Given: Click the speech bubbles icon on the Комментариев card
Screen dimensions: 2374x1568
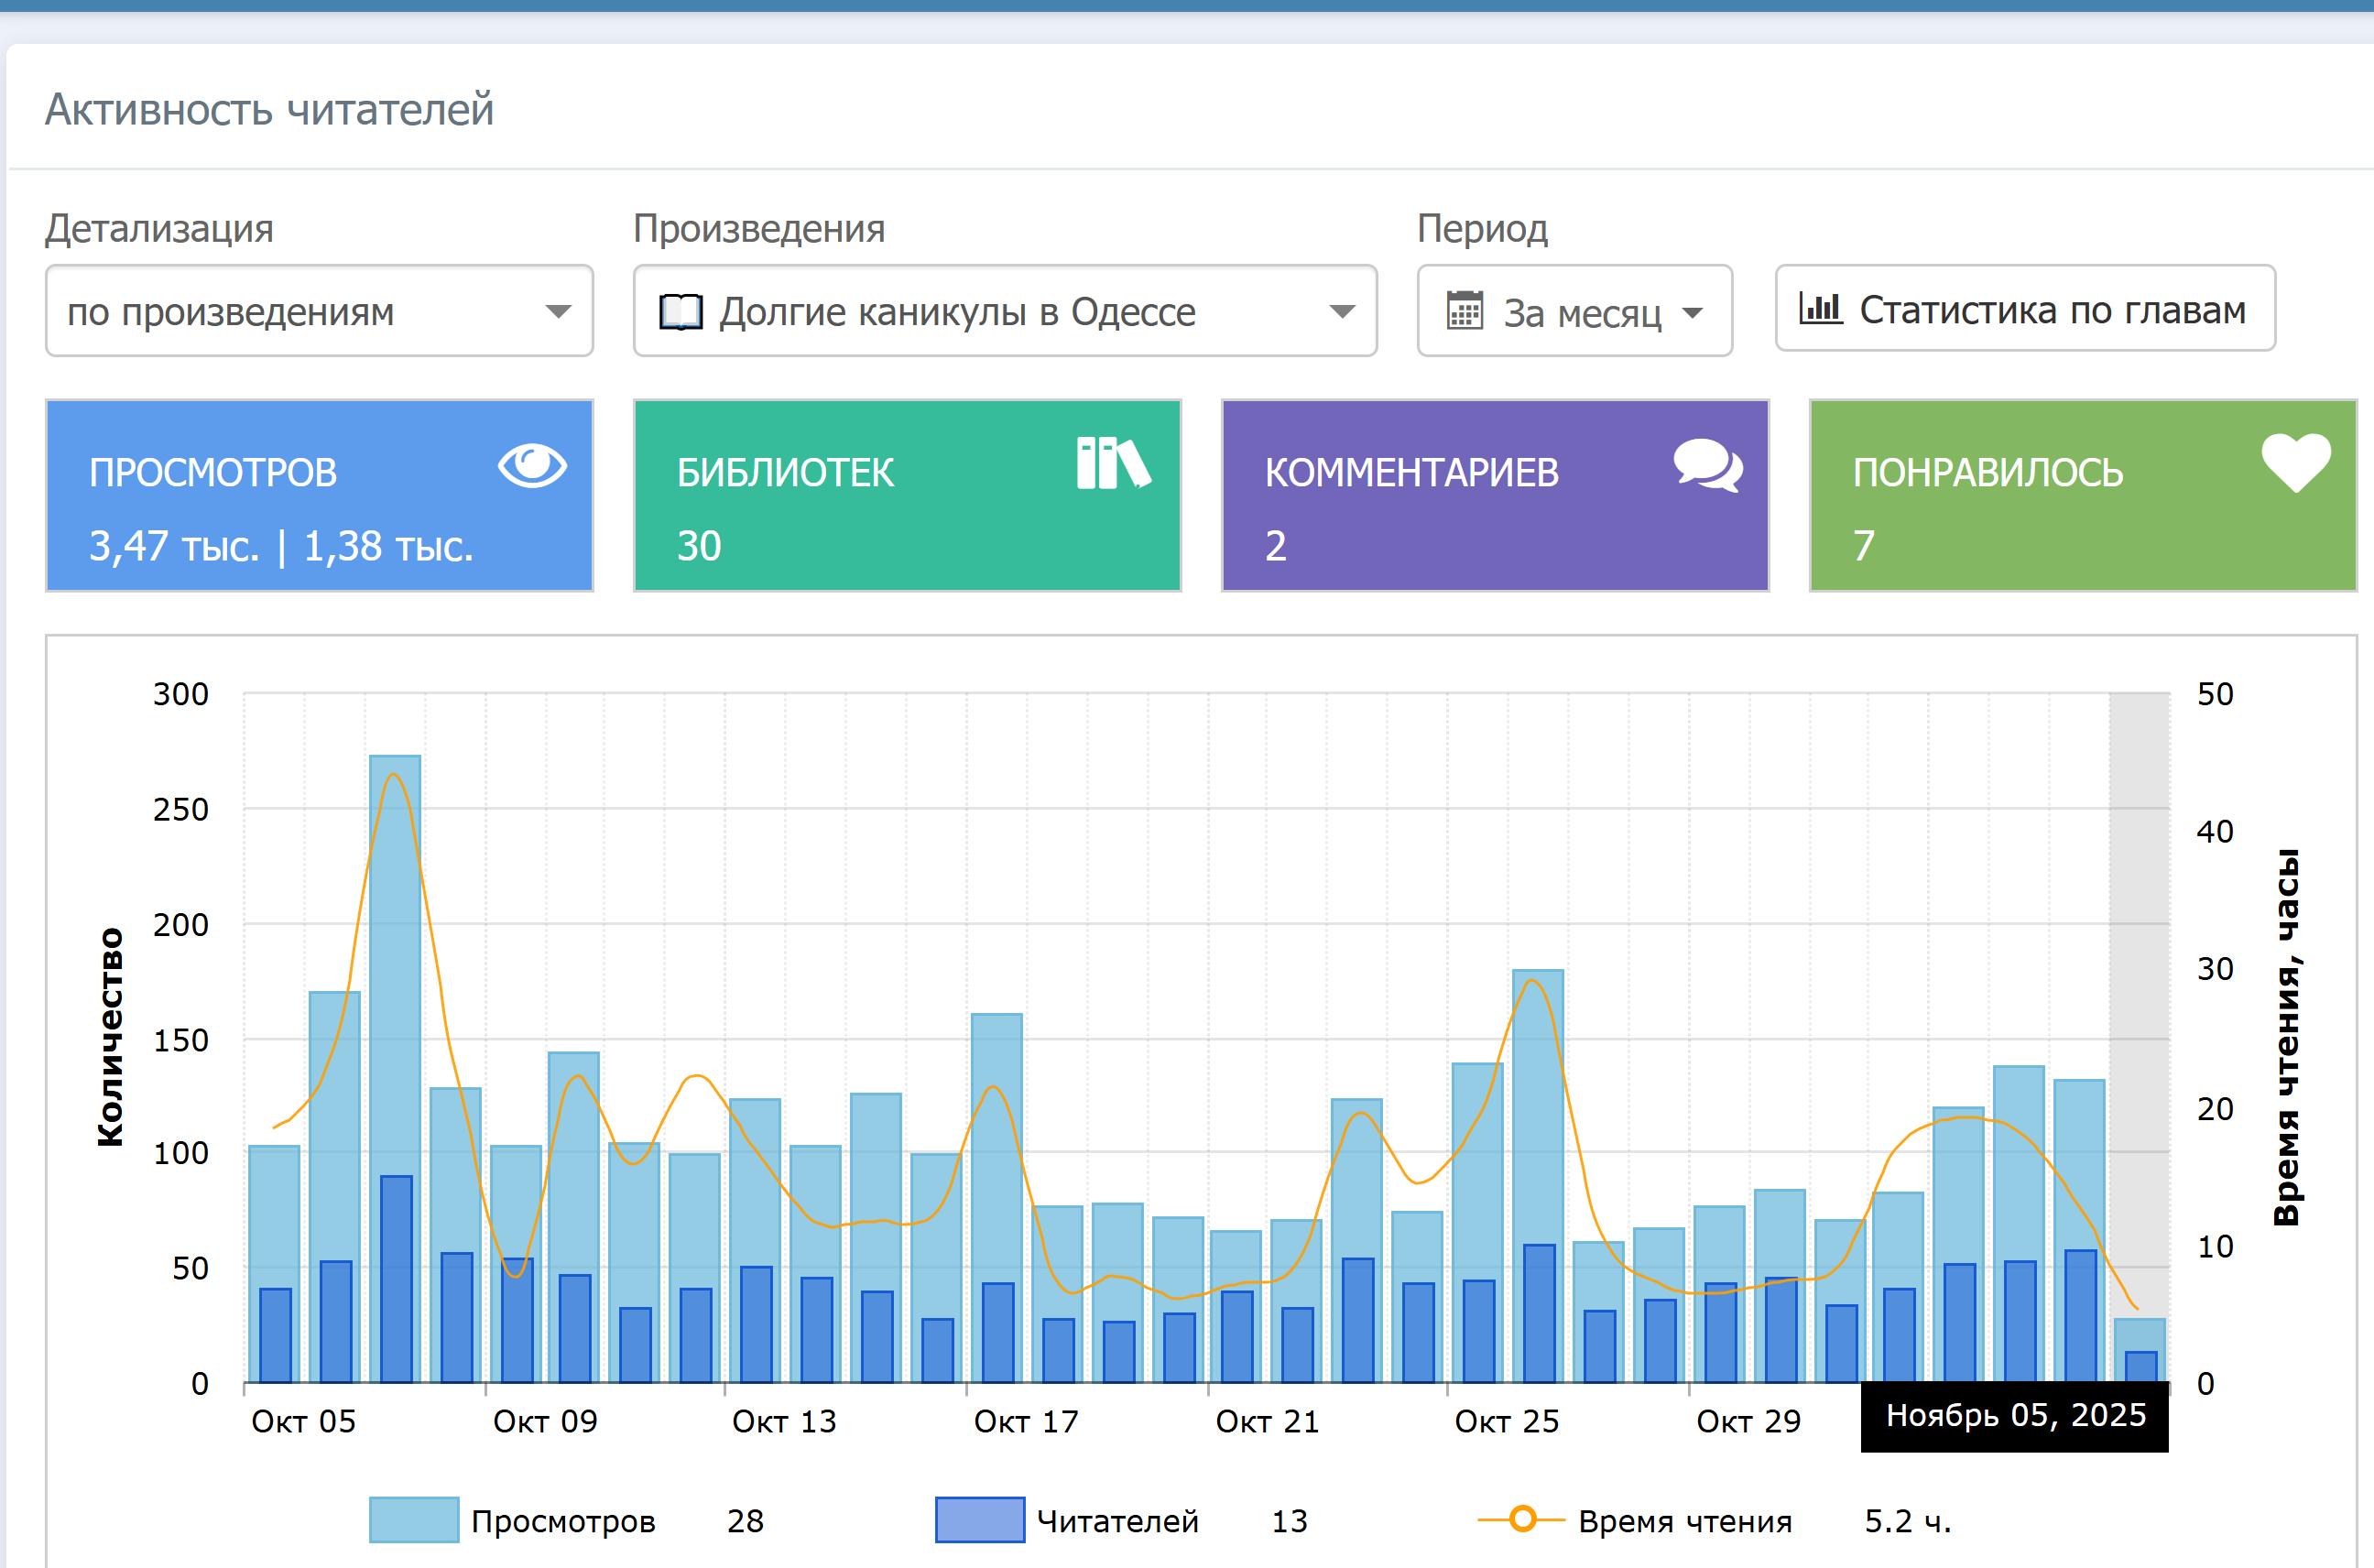Looking at the screenshot, I should pos(1708,465).
